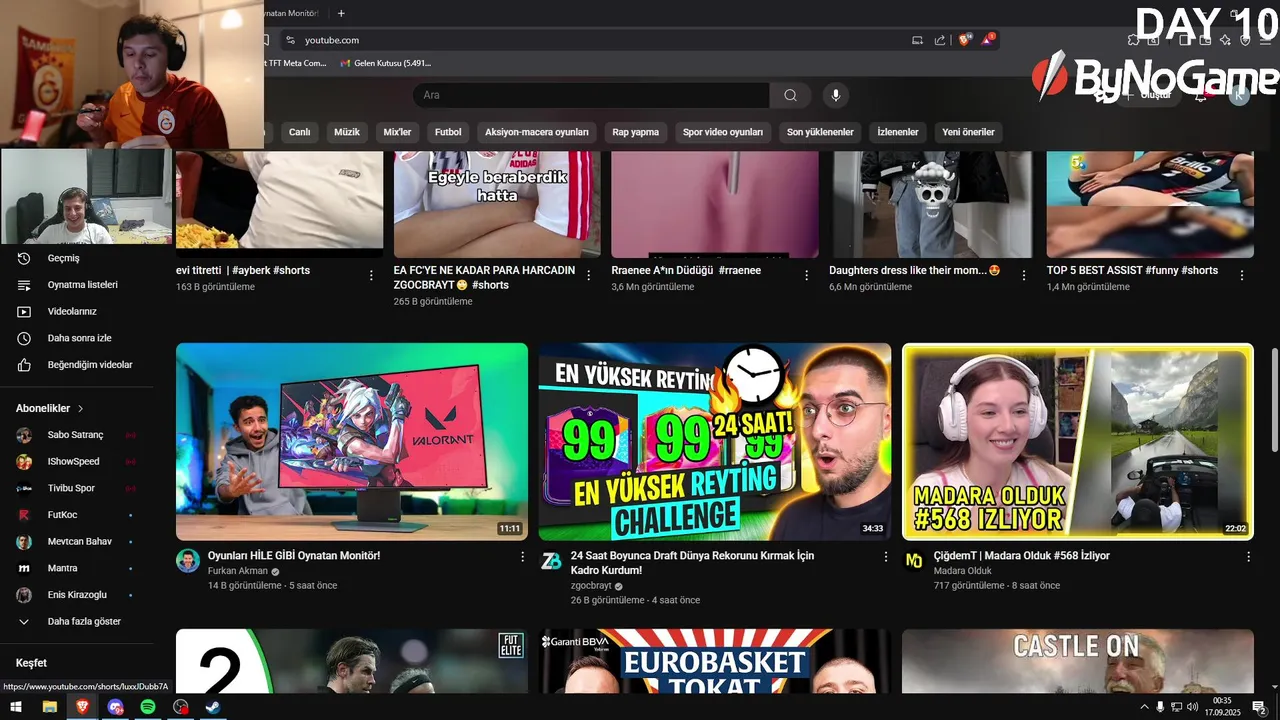Open Spotify from the taskbar
The image size is (1280, 720).
148,707
